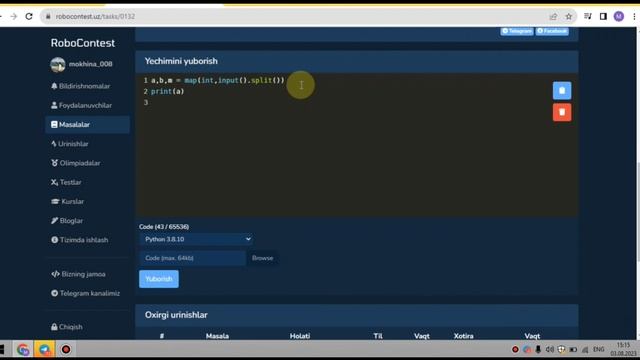The height and width of the screenshot is (360, 640).
Task: Open the taskbar clock and date
Action: coord(623,349)
